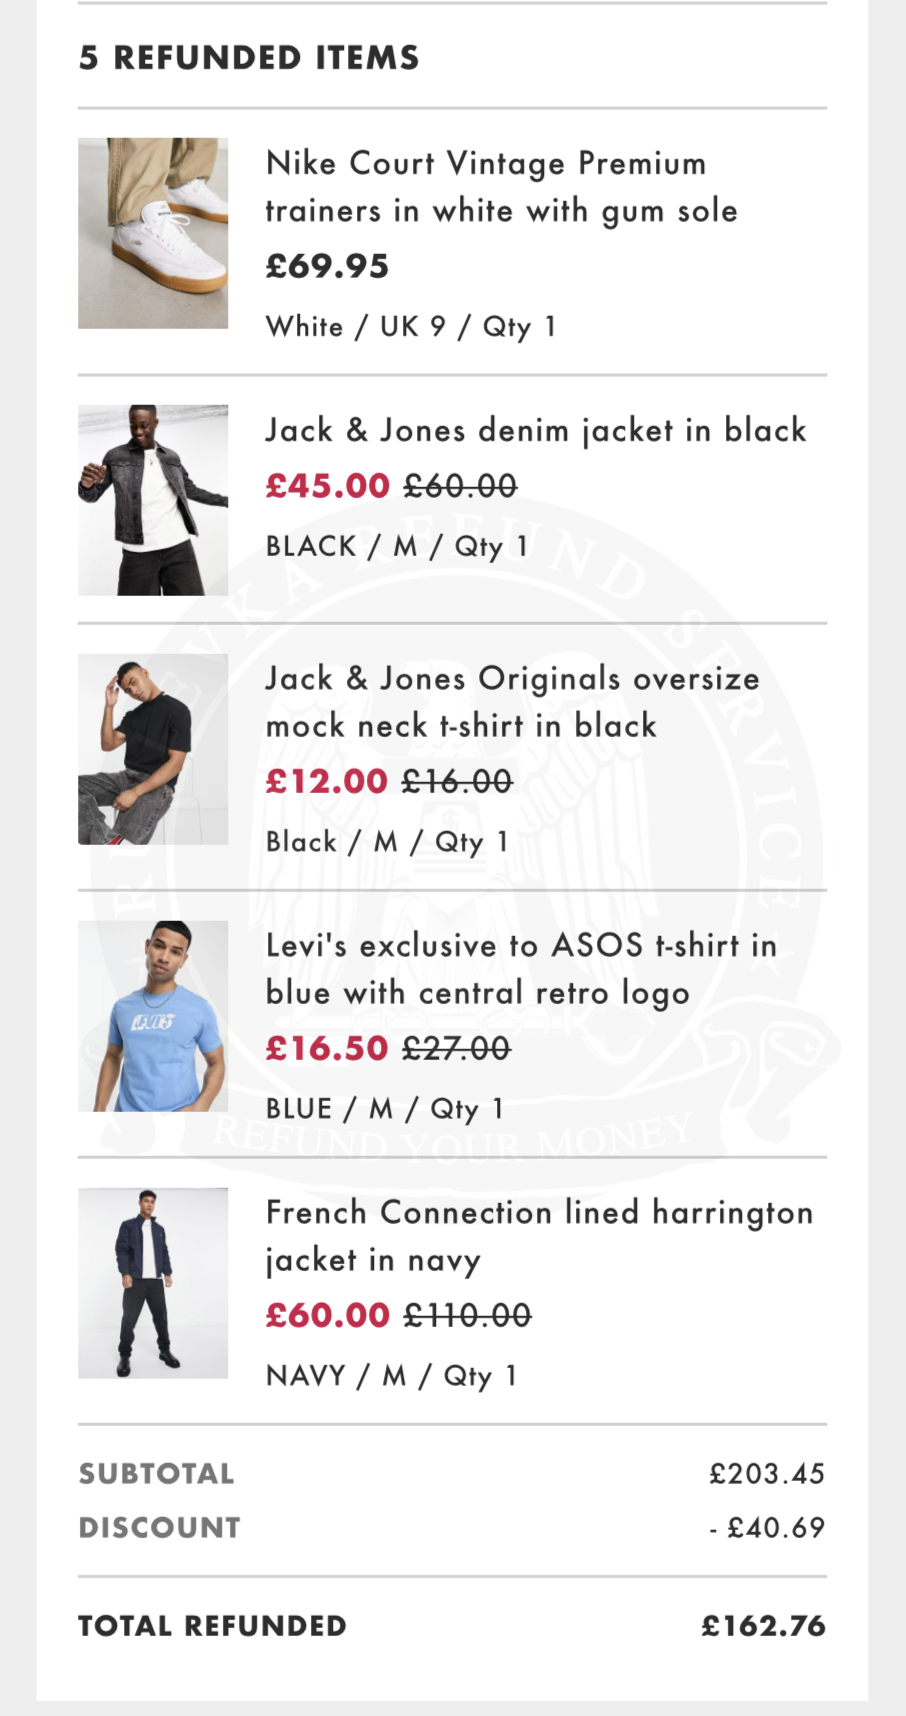
Task: Click the Jack & Jones Originals mock neck title
Action: tap(512, 702)
